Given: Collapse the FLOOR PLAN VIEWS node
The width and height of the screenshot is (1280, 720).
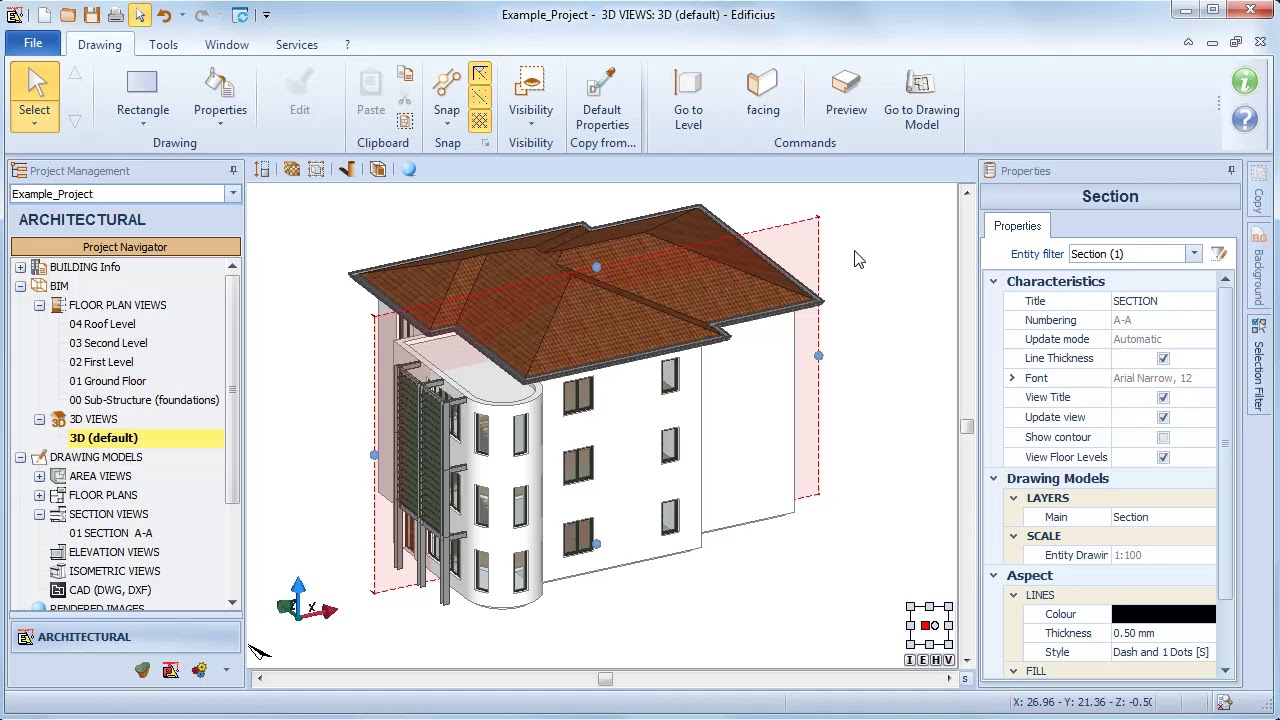Looking at the screenshot, I should coord(39,305).
